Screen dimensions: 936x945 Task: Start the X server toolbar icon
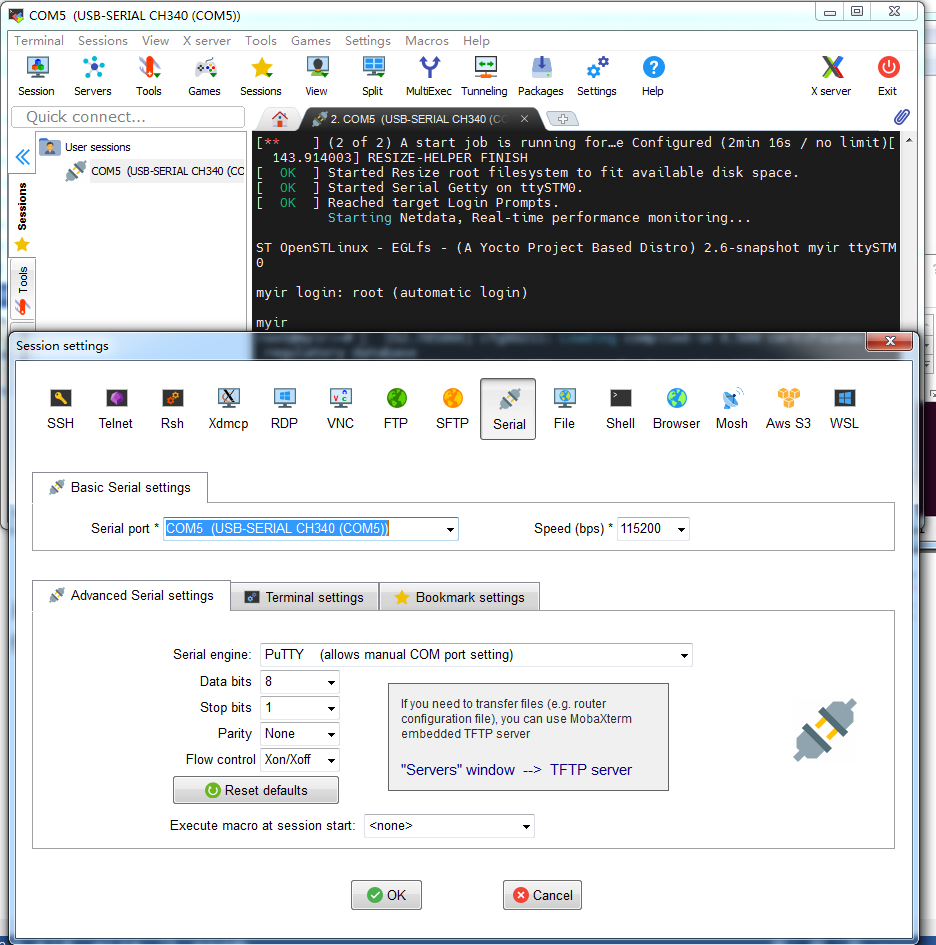(831, 76)
